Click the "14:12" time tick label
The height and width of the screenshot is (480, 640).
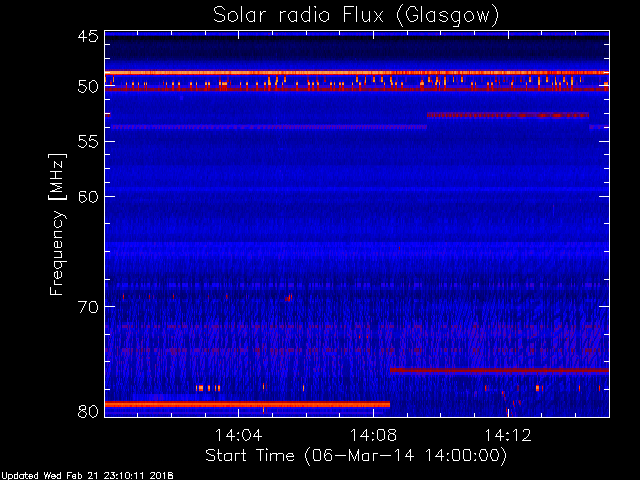(508, 435)
